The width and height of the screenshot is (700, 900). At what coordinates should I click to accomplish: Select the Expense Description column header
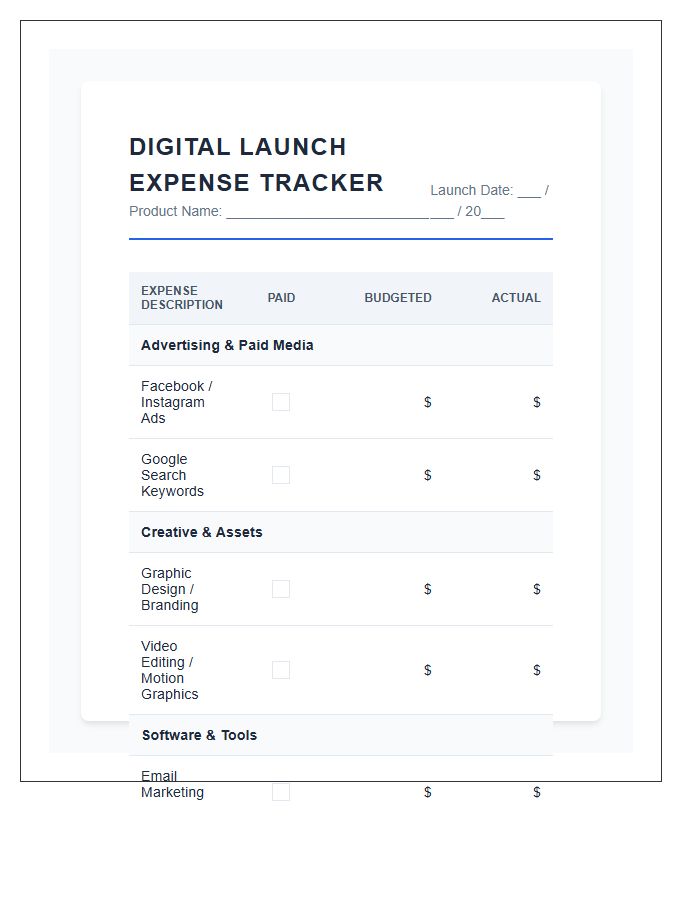coord(182,298)
